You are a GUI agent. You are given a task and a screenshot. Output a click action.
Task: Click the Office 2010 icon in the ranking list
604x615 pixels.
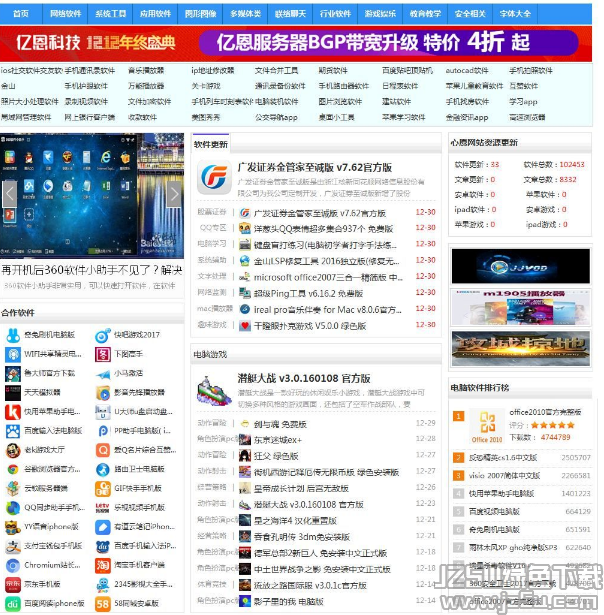487,426
